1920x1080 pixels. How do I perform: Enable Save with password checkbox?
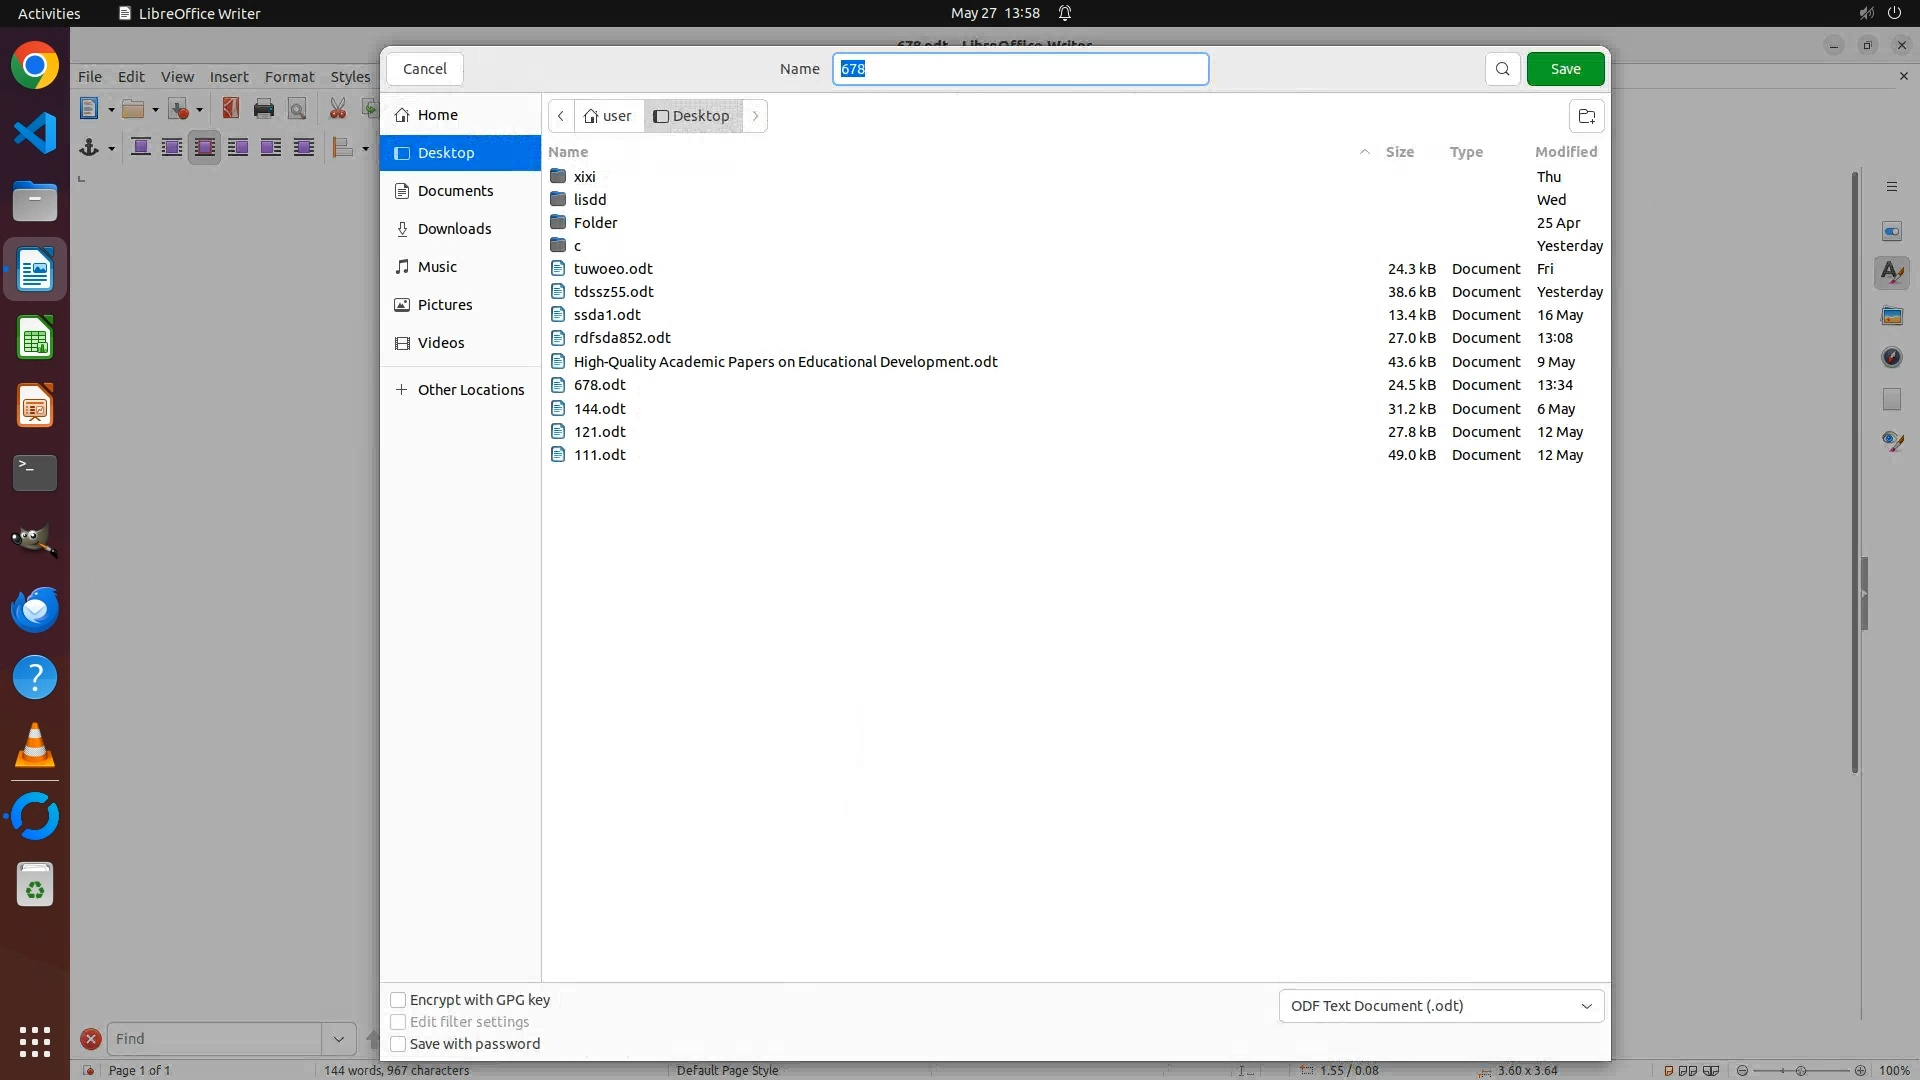(398, 1044)
